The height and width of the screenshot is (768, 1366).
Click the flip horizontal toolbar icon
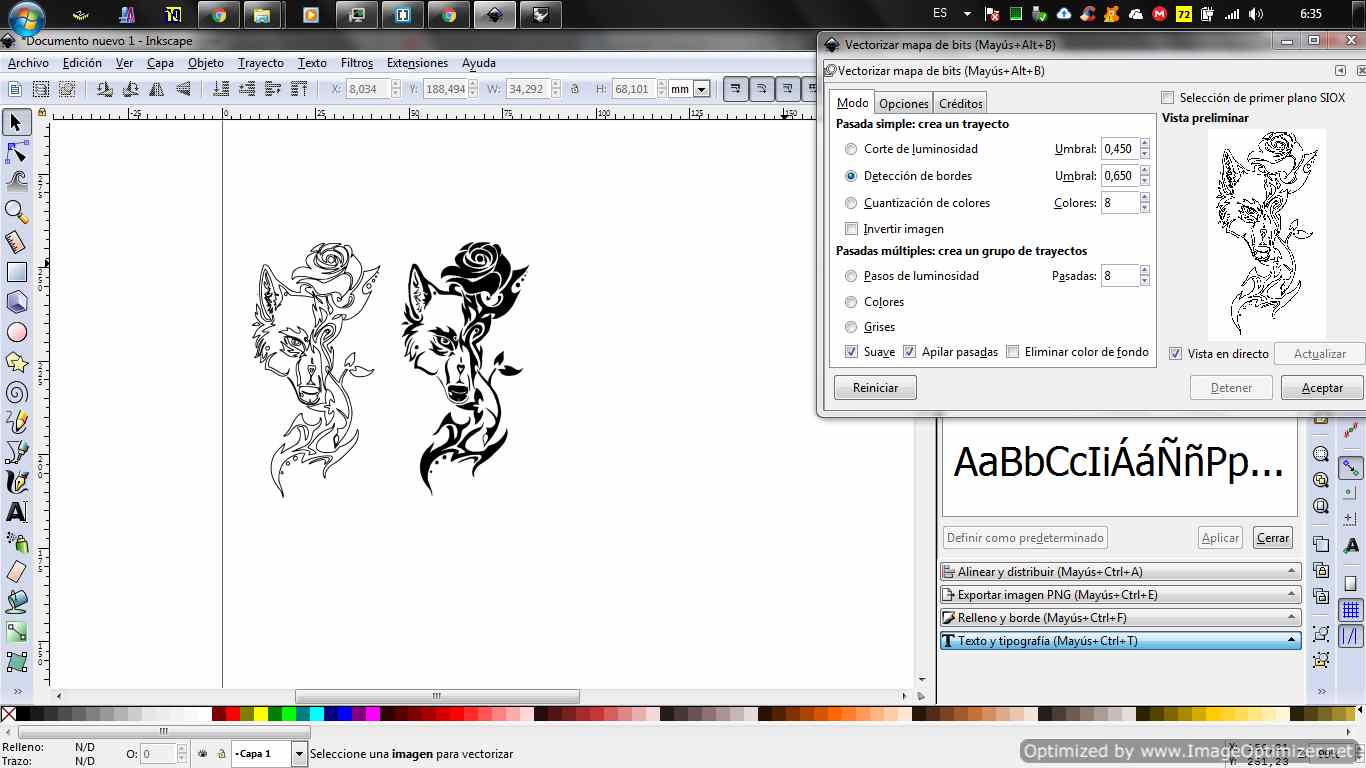click(x=157, y=89)
